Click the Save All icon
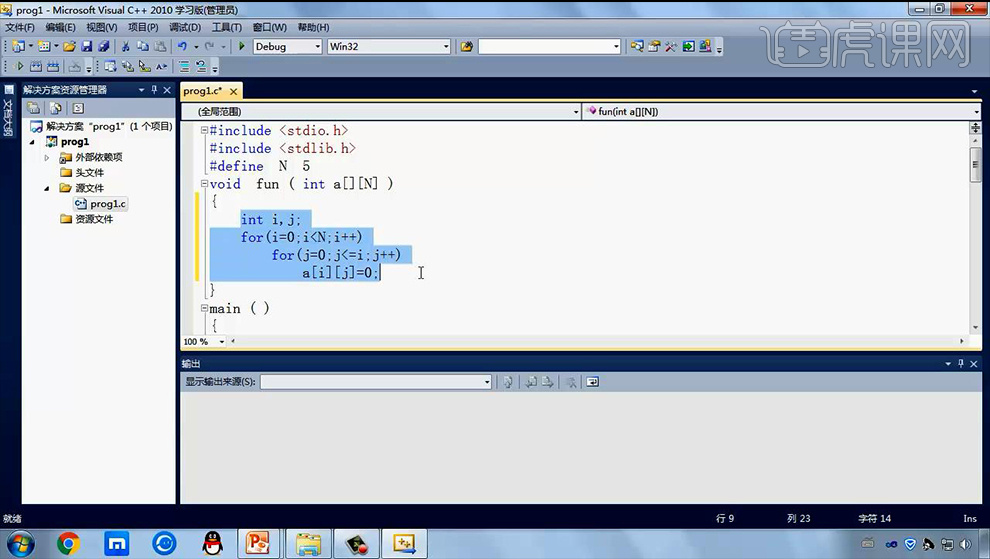The width and height of the screenshot is (990, 559). coord(104,46)
